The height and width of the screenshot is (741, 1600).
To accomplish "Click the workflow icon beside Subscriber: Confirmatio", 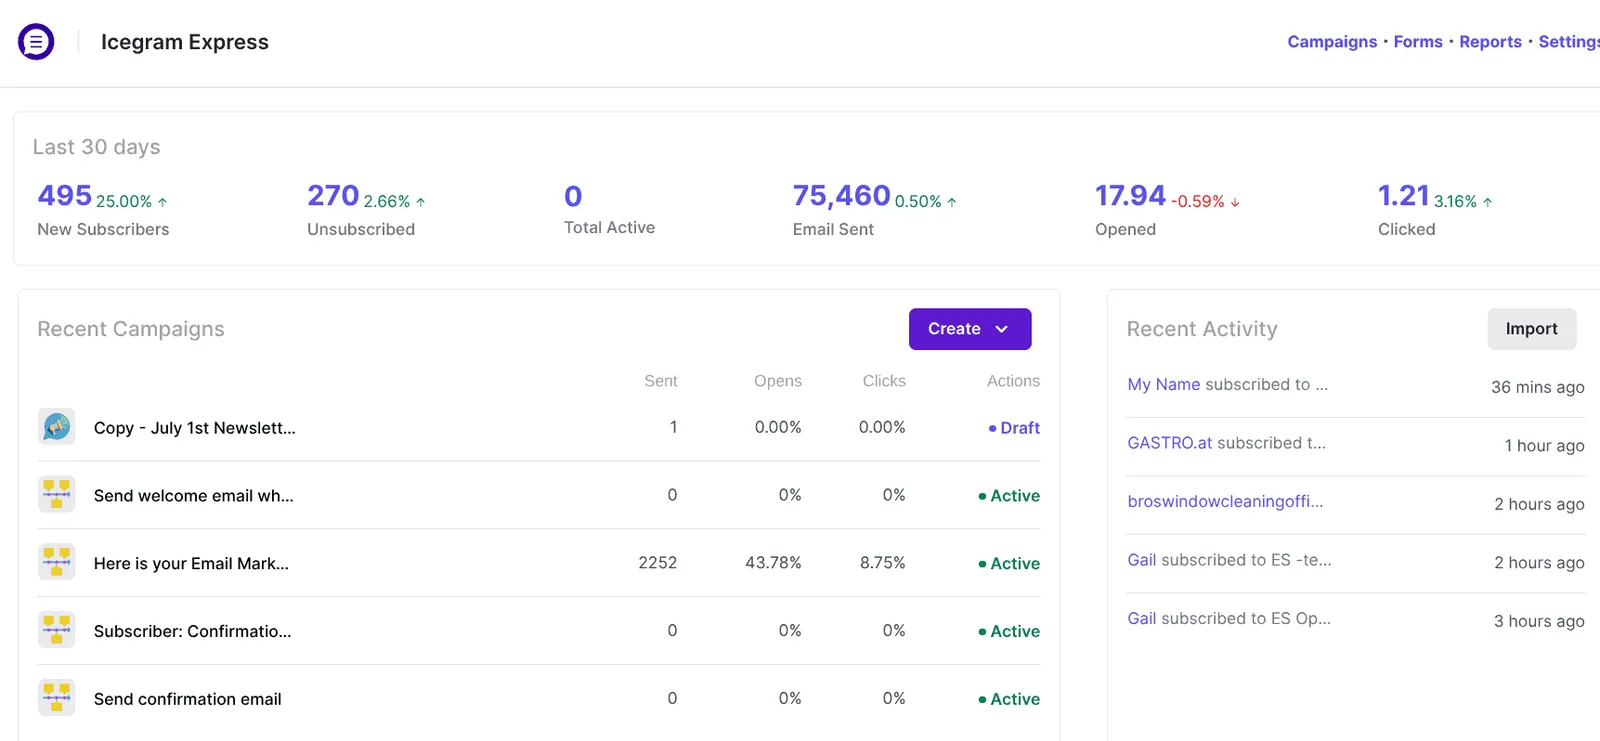I will pos(57,631).
